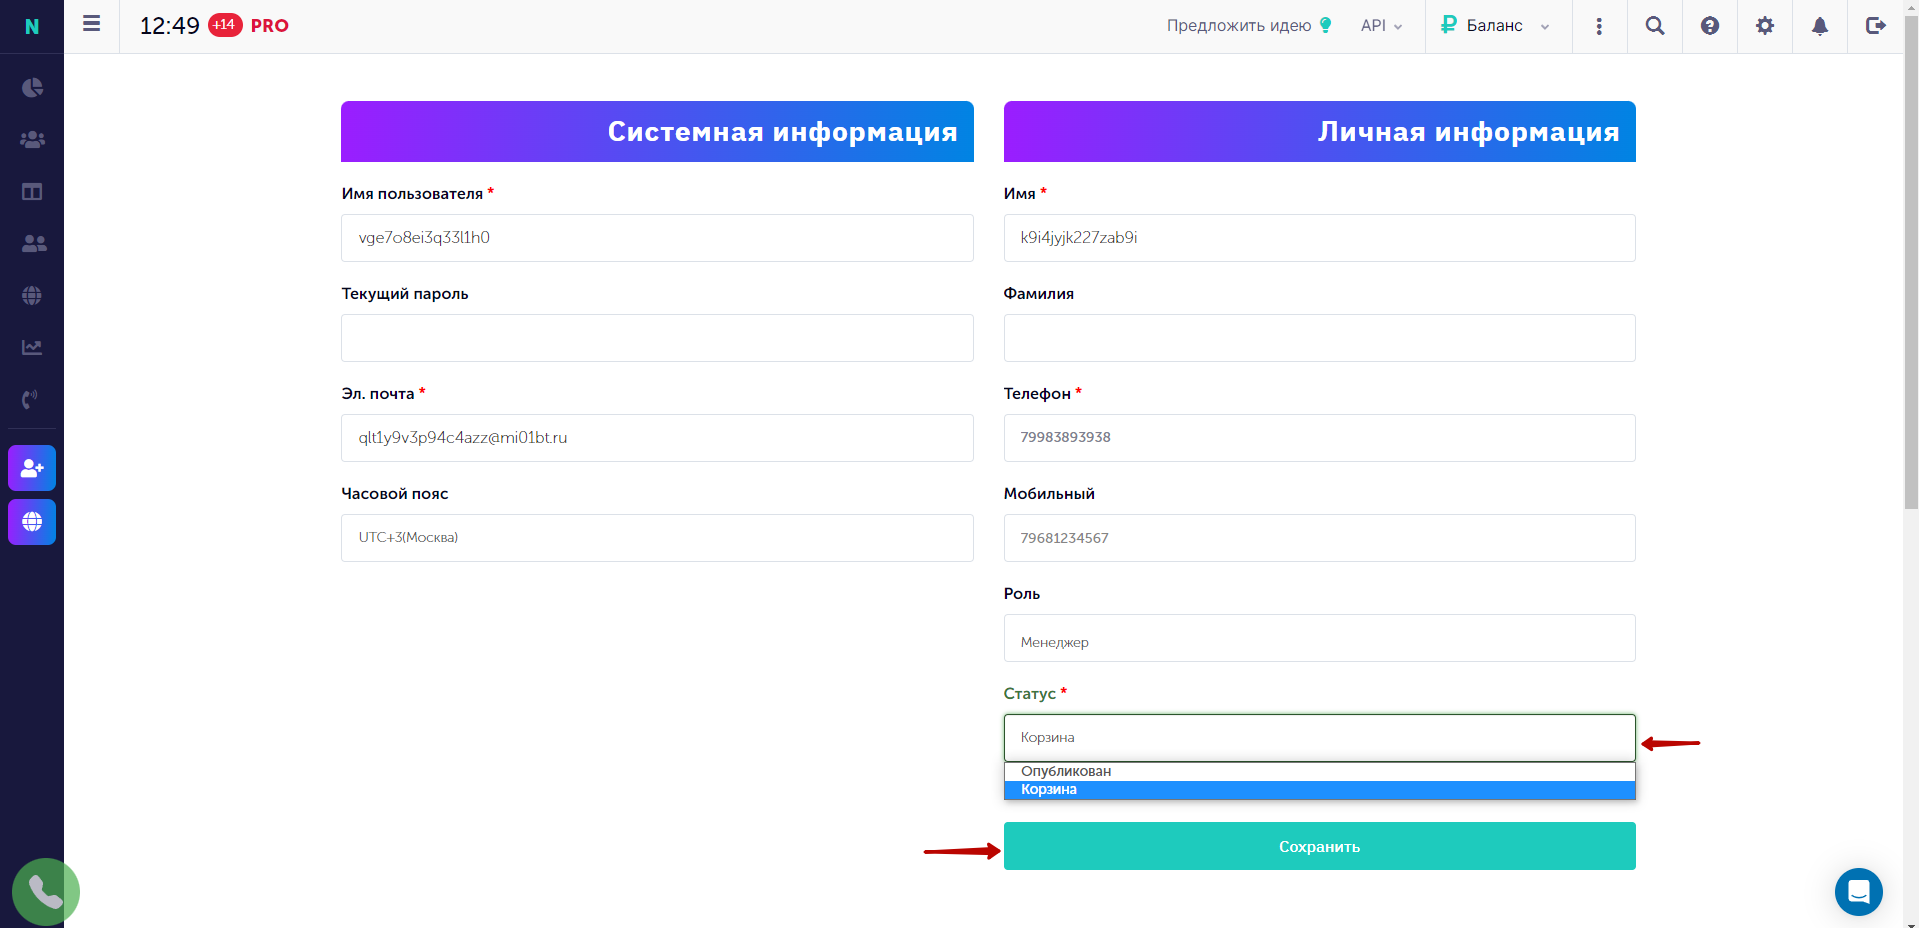
Task: Open the pie chart sidebar section
Action: pos(32,88)
